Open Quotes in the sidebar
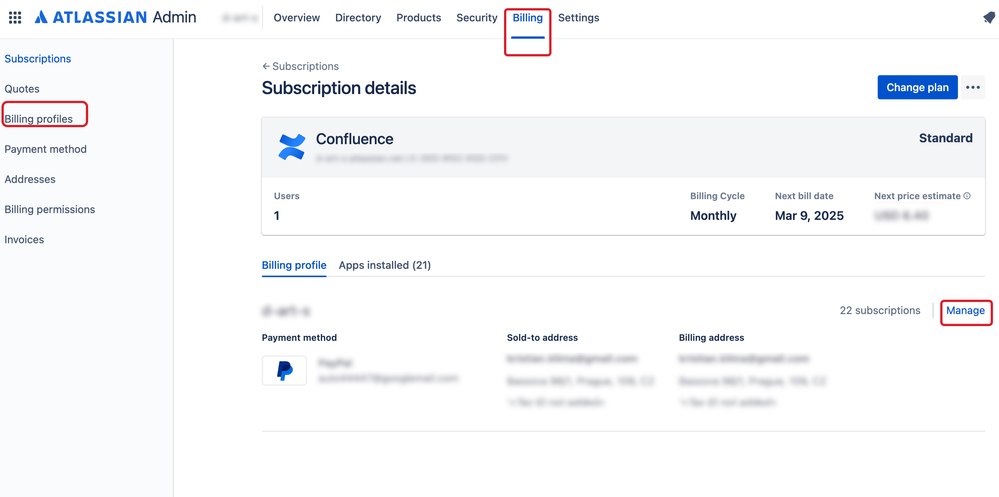 (22, 89)
